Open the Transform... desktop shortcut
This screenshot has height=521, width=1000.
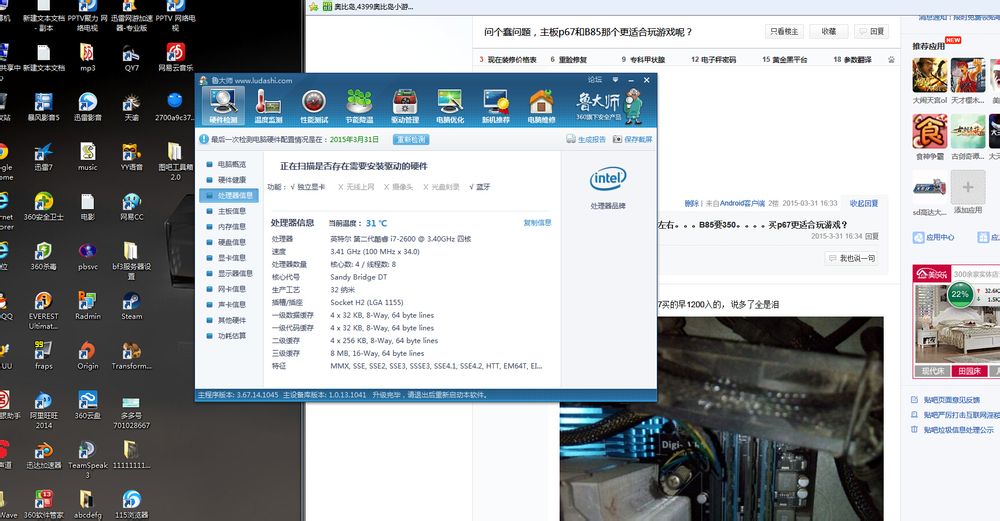131,355
